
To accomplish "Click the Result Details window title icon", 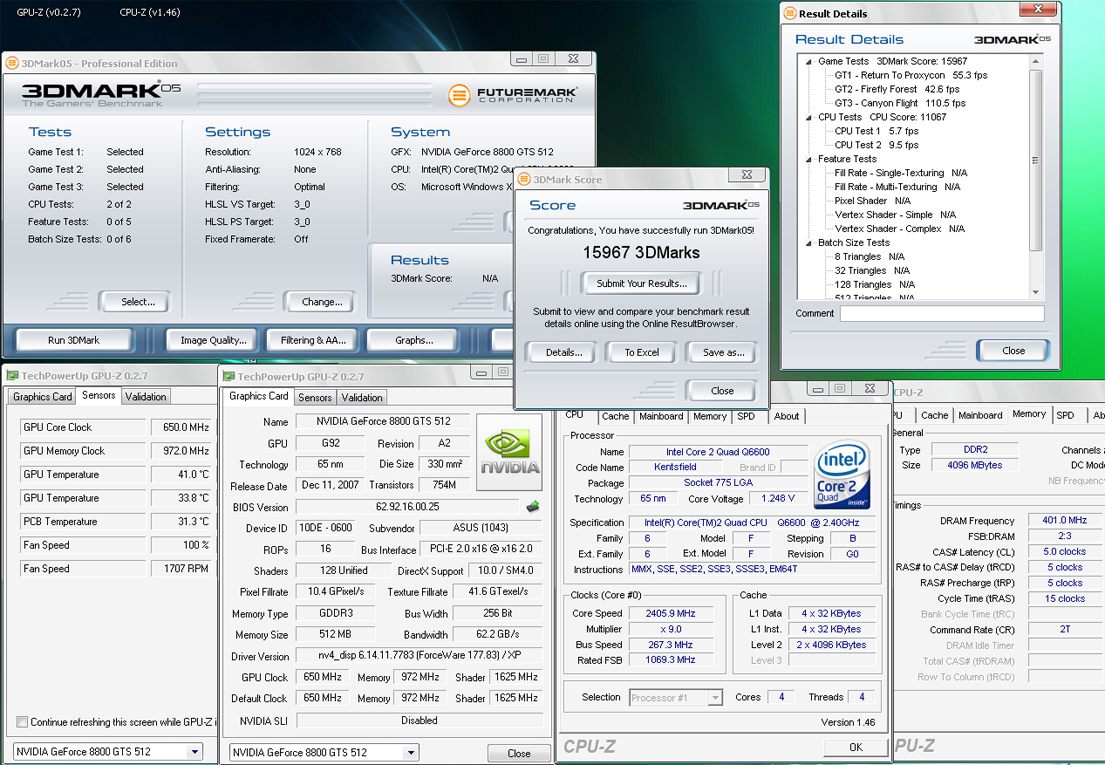I will click(x=790, y=13).
